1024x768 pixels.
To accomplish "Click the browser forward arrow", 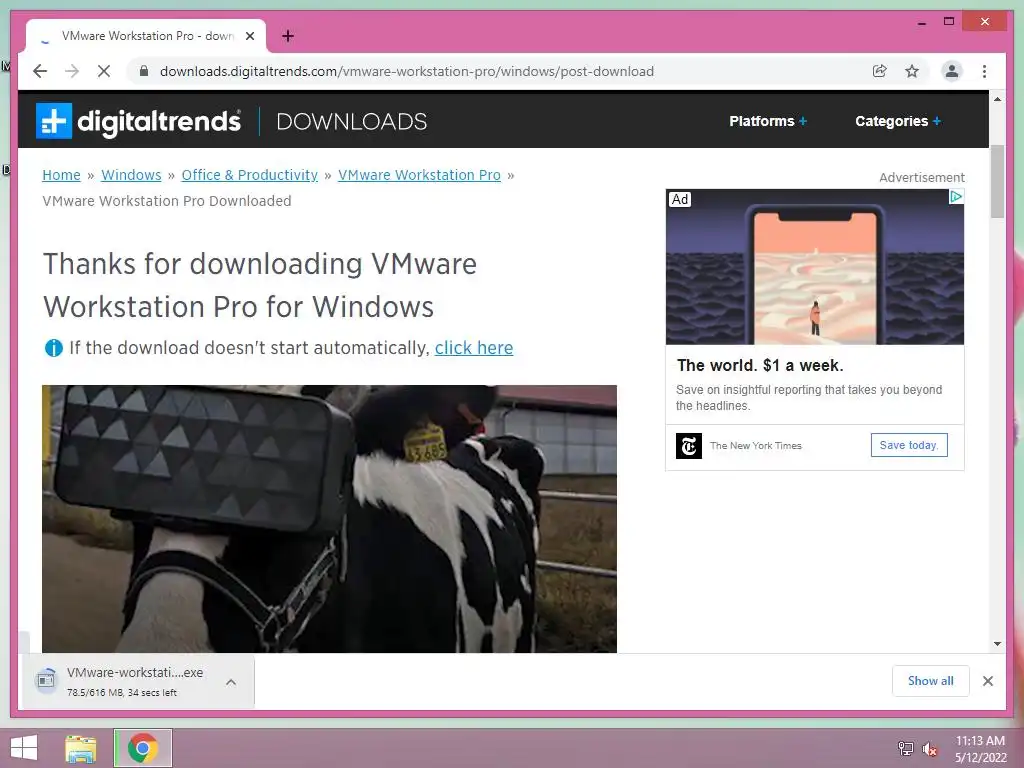I will pos(72,71).
